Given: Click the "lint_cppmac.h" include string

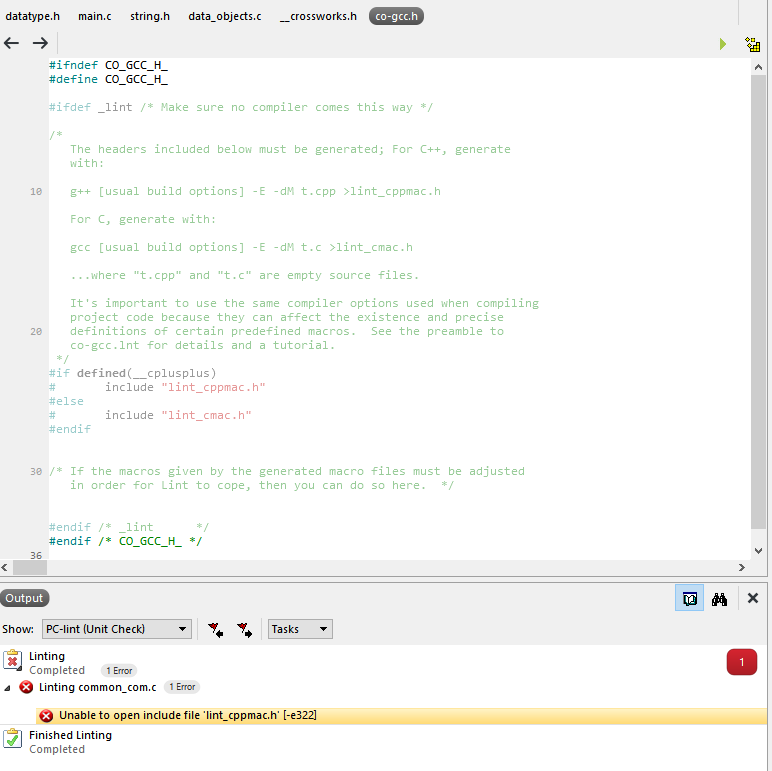Looking at the screenshot, I should 213,387.
